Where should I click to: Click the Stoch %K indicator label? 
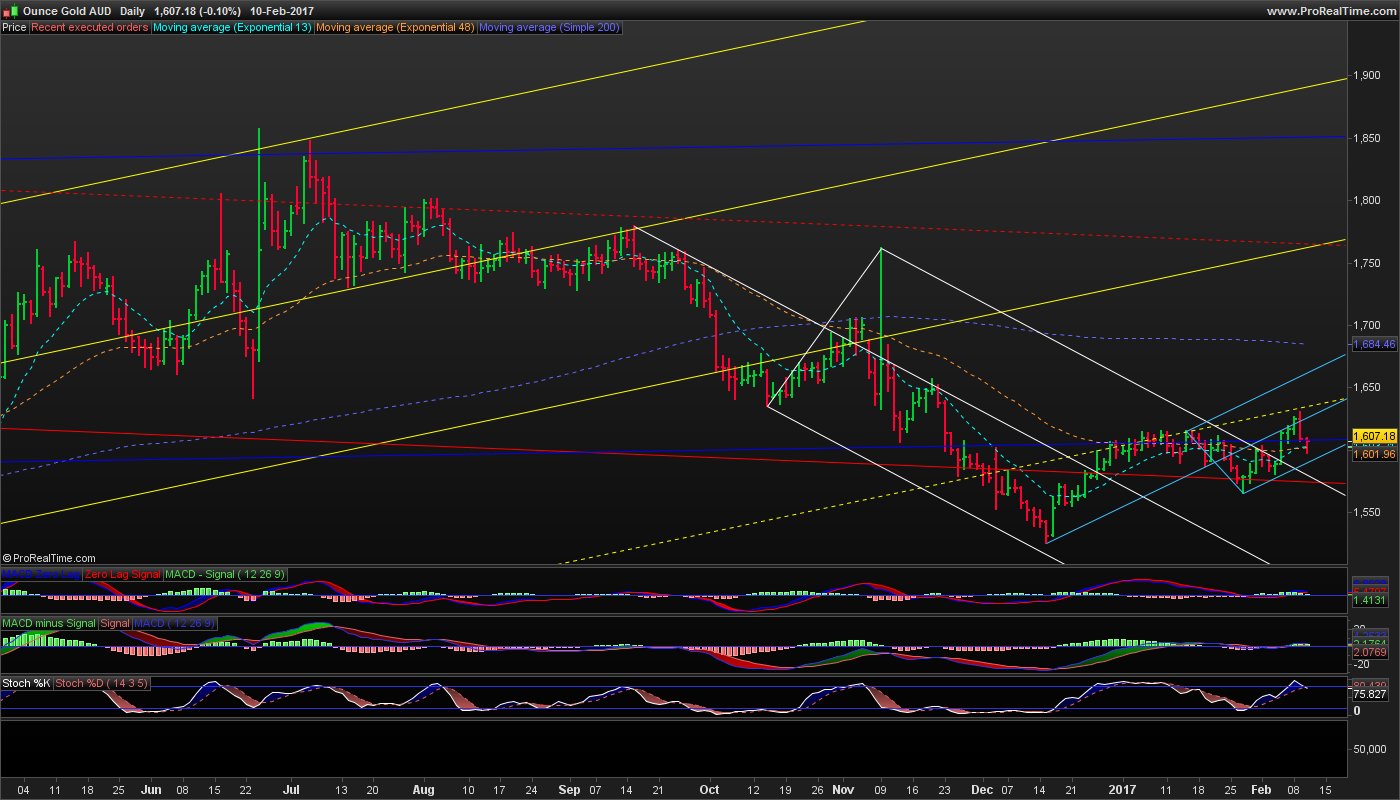[x=26, y=683]
